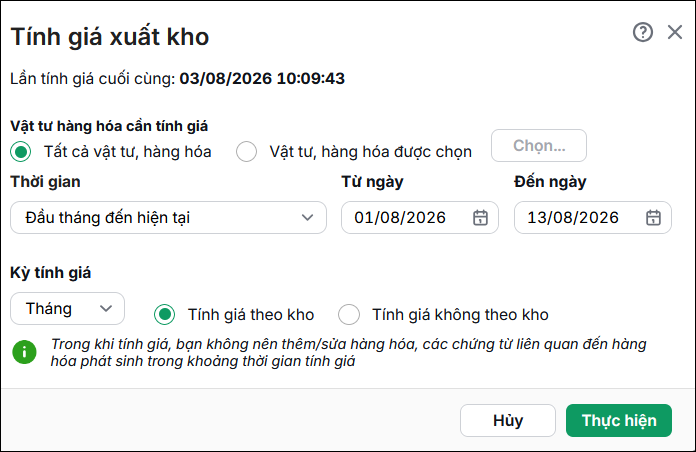The height and width of the screenshot is (452, 696).
Task: Click the Thực hiện button
Action: (x=619, y=420)
